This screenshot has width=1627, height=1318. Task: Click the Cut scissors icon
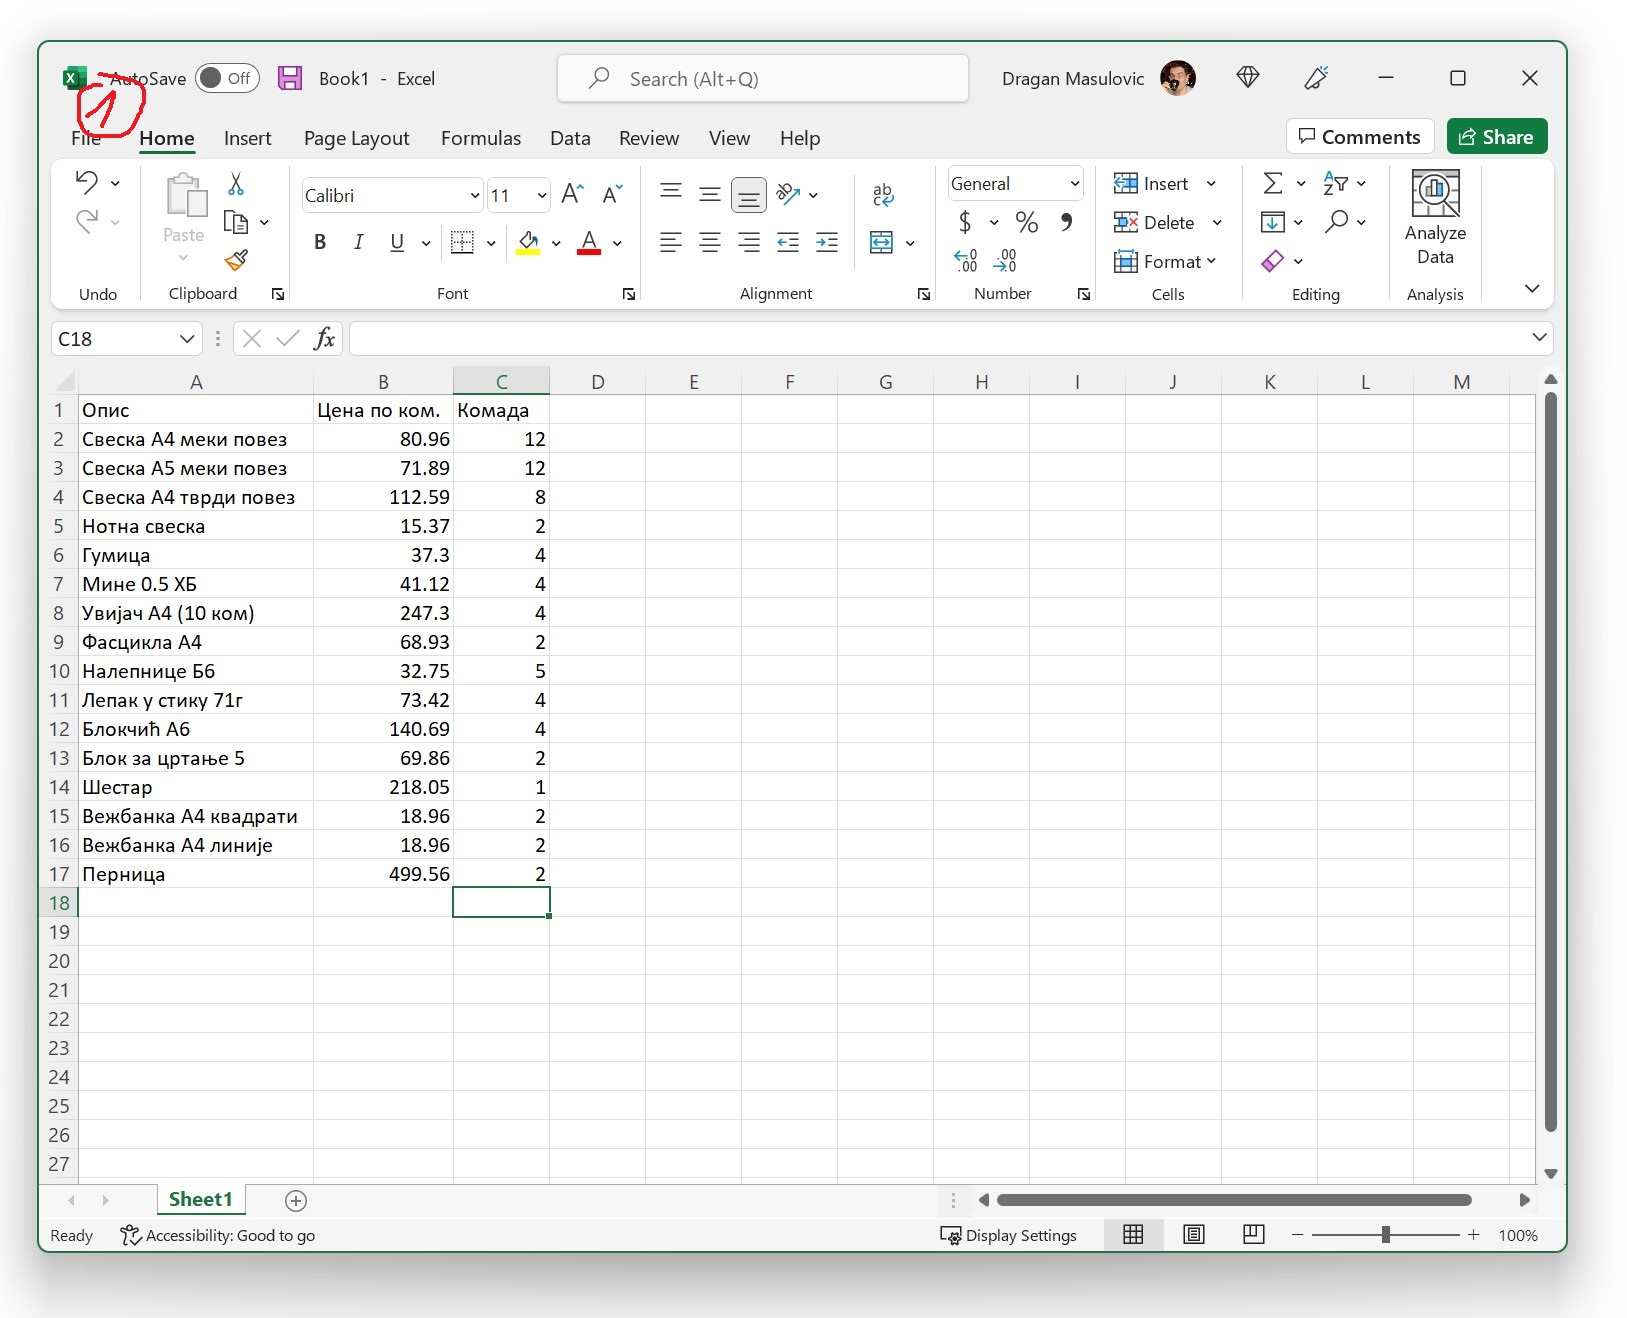coord(236,183)
